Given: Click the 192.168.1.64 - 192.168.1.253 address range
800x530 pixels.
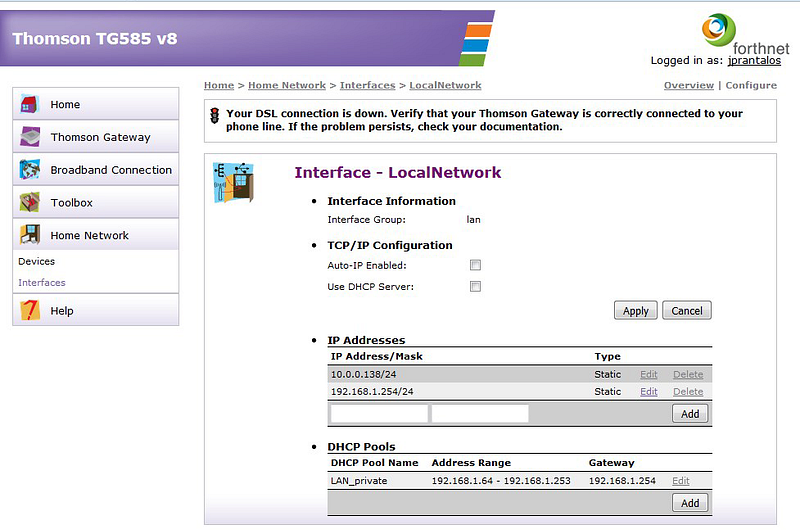Looking at the screenshot, I should tap(501, 481).
